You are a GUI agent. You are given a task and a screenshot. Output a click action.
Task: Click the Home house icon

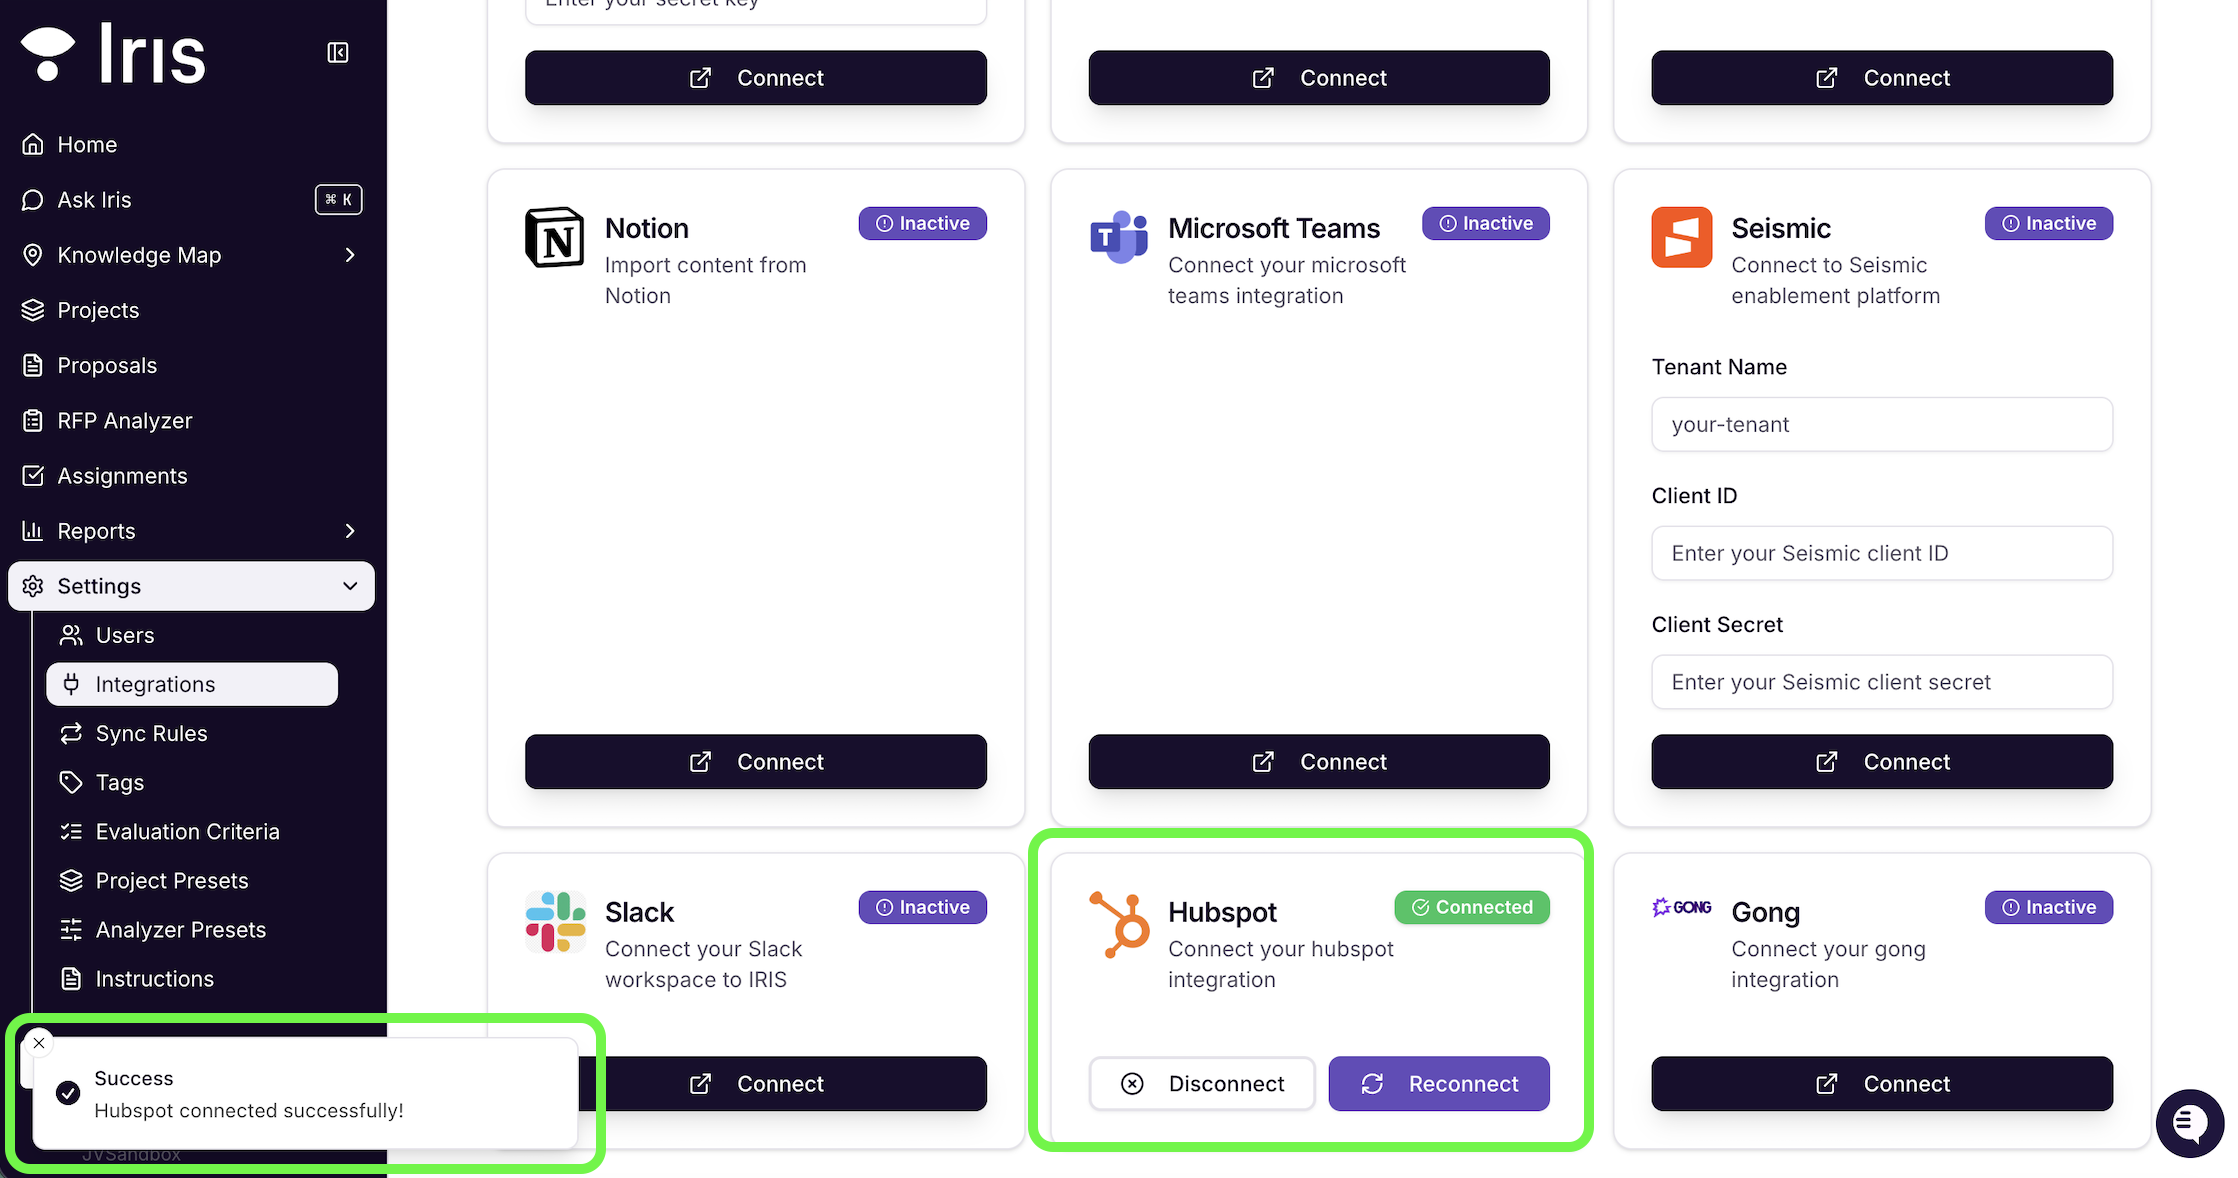33,144
